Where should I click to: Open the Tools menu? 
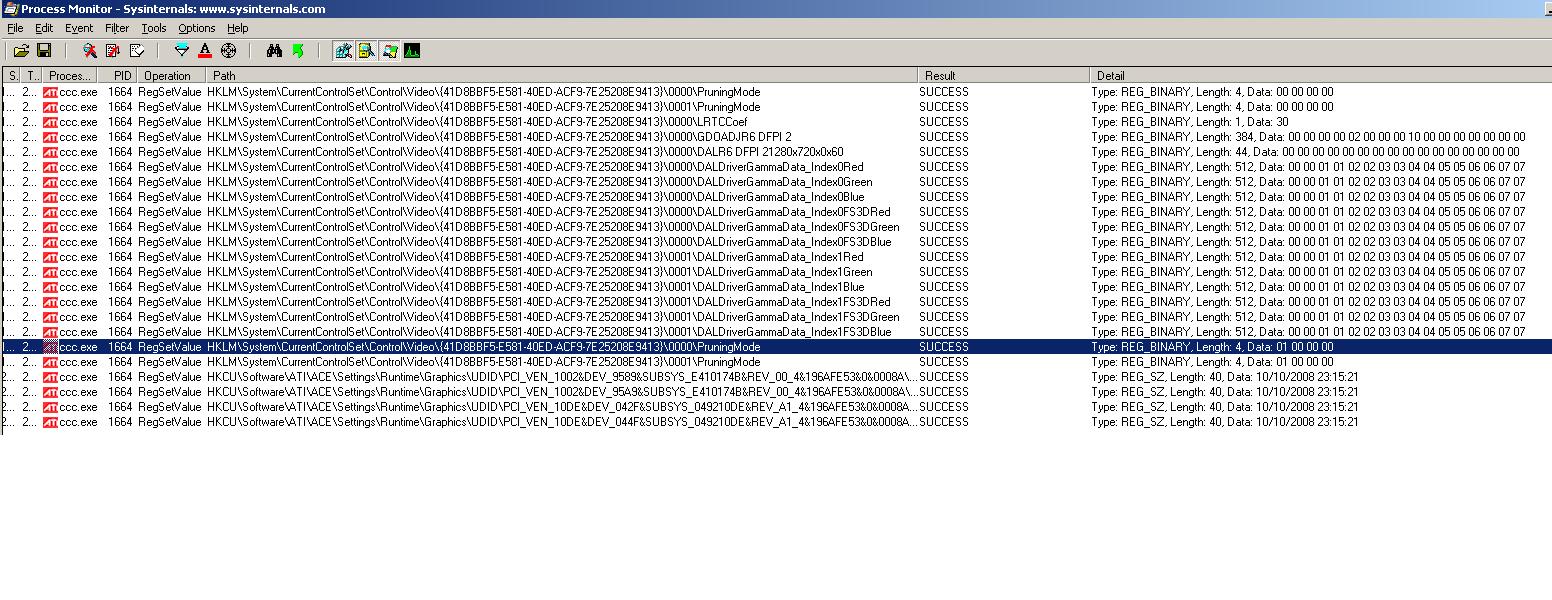[154, 28]
